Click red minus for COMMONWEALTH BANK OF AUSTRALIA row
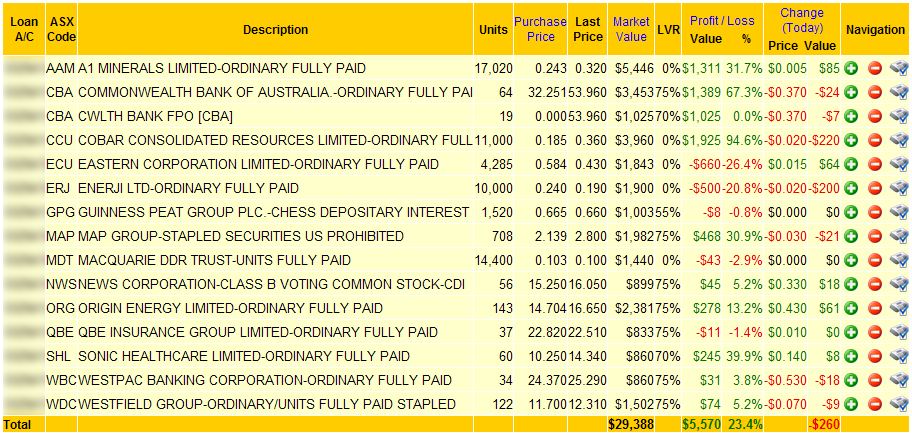 [875, 92]
